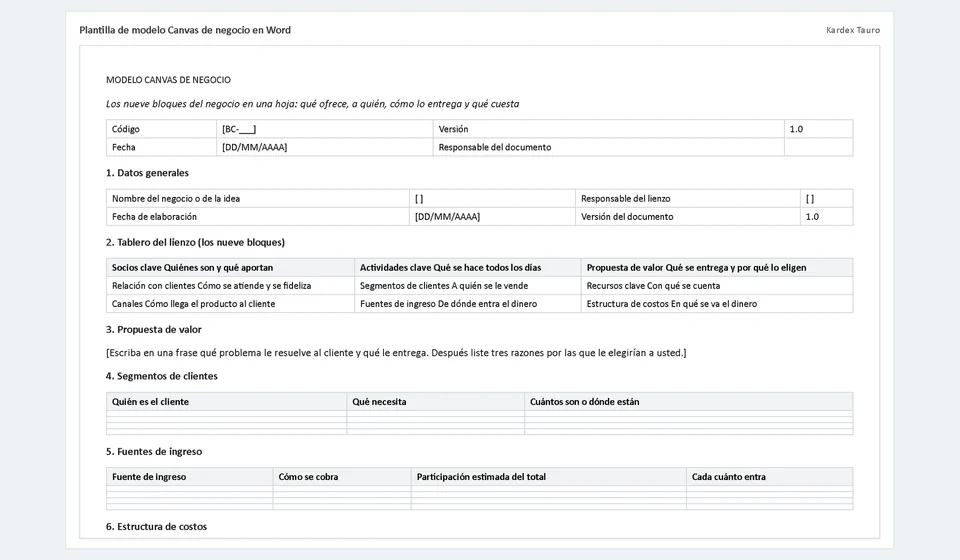Click the 'Quién es el cliente' column header
Screen dimensions: 960x560
227,402
